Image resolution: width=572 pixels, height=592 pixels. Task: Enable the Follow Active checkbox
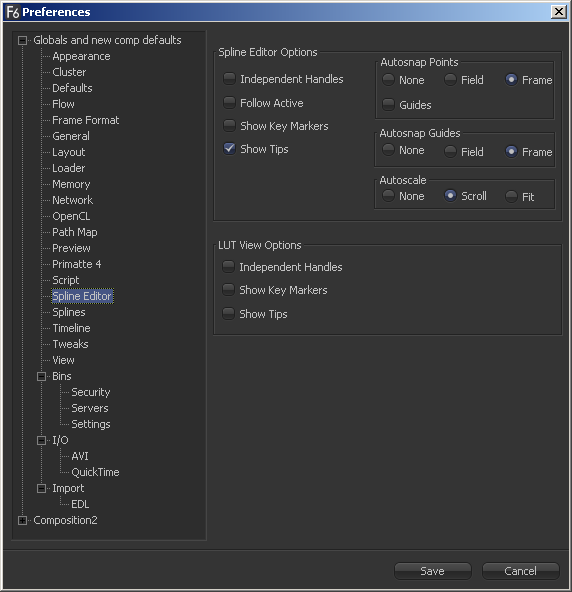point(229,102)
